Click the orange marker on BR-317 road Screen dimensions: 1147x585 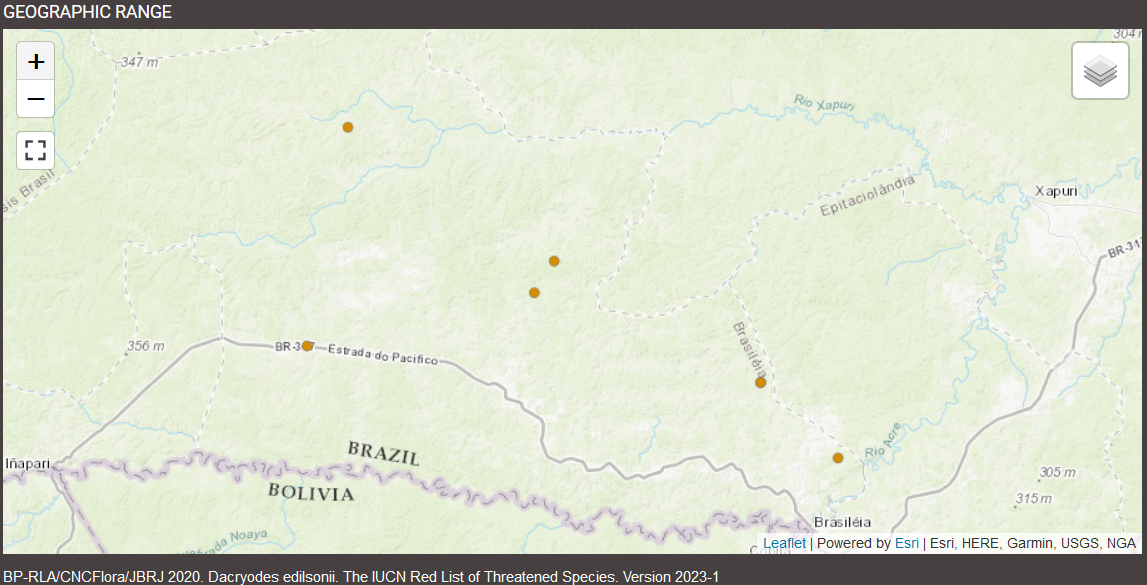tap(308, 346)
